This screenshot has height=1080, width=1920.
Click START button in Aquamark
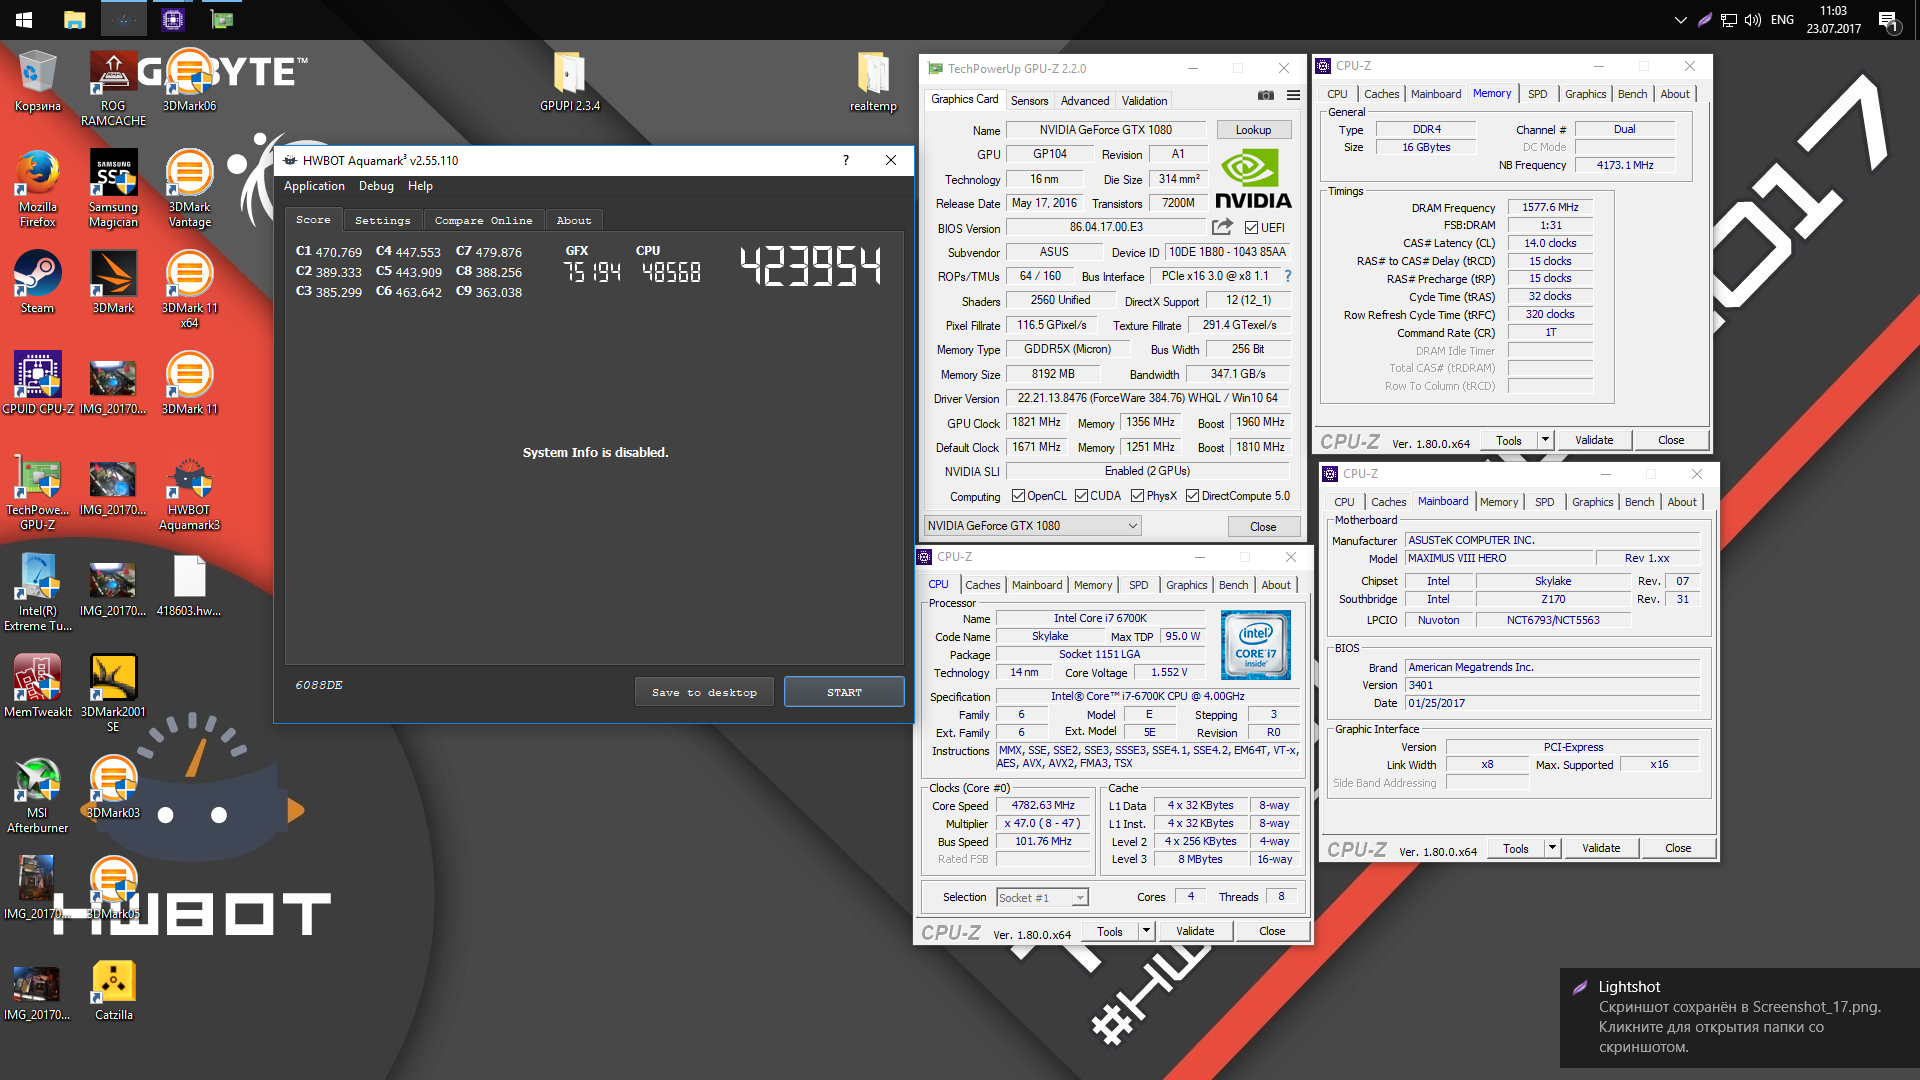click(x=844, y=692)
